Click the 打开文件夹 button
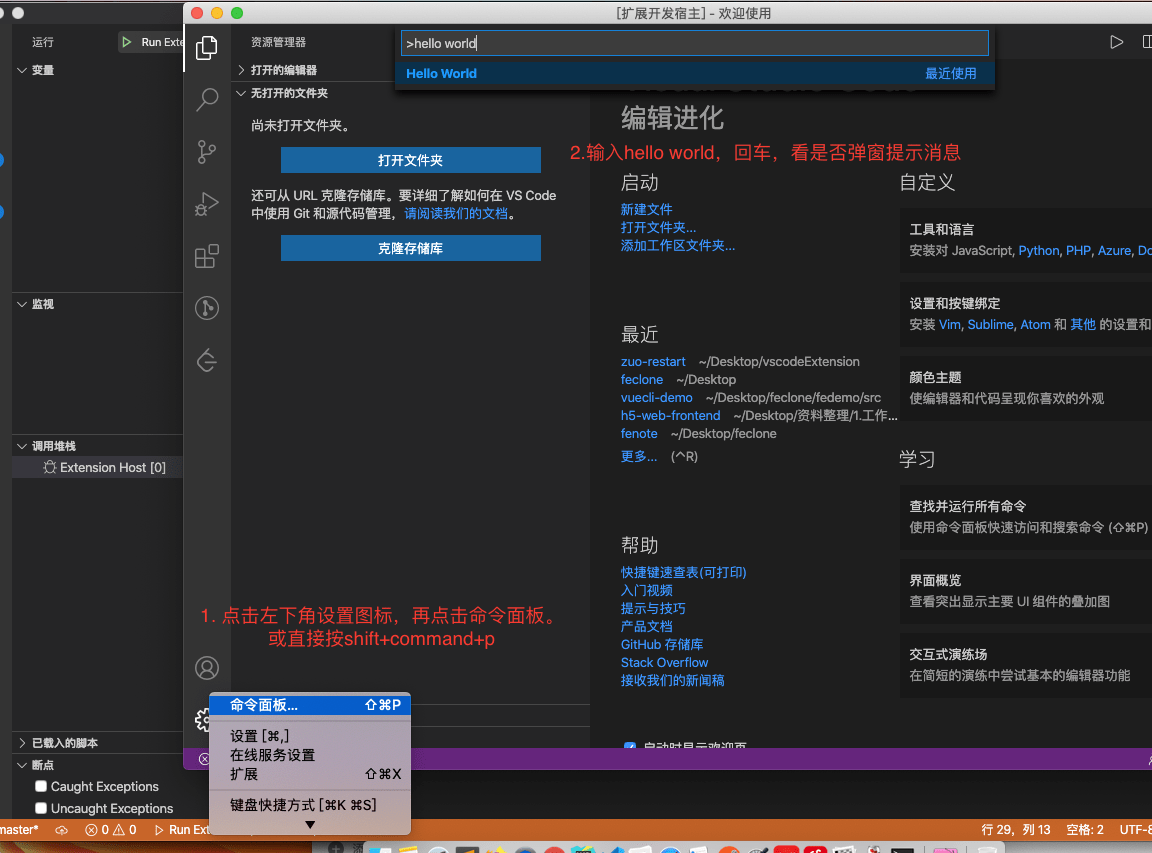 click(x=410, y=160)
